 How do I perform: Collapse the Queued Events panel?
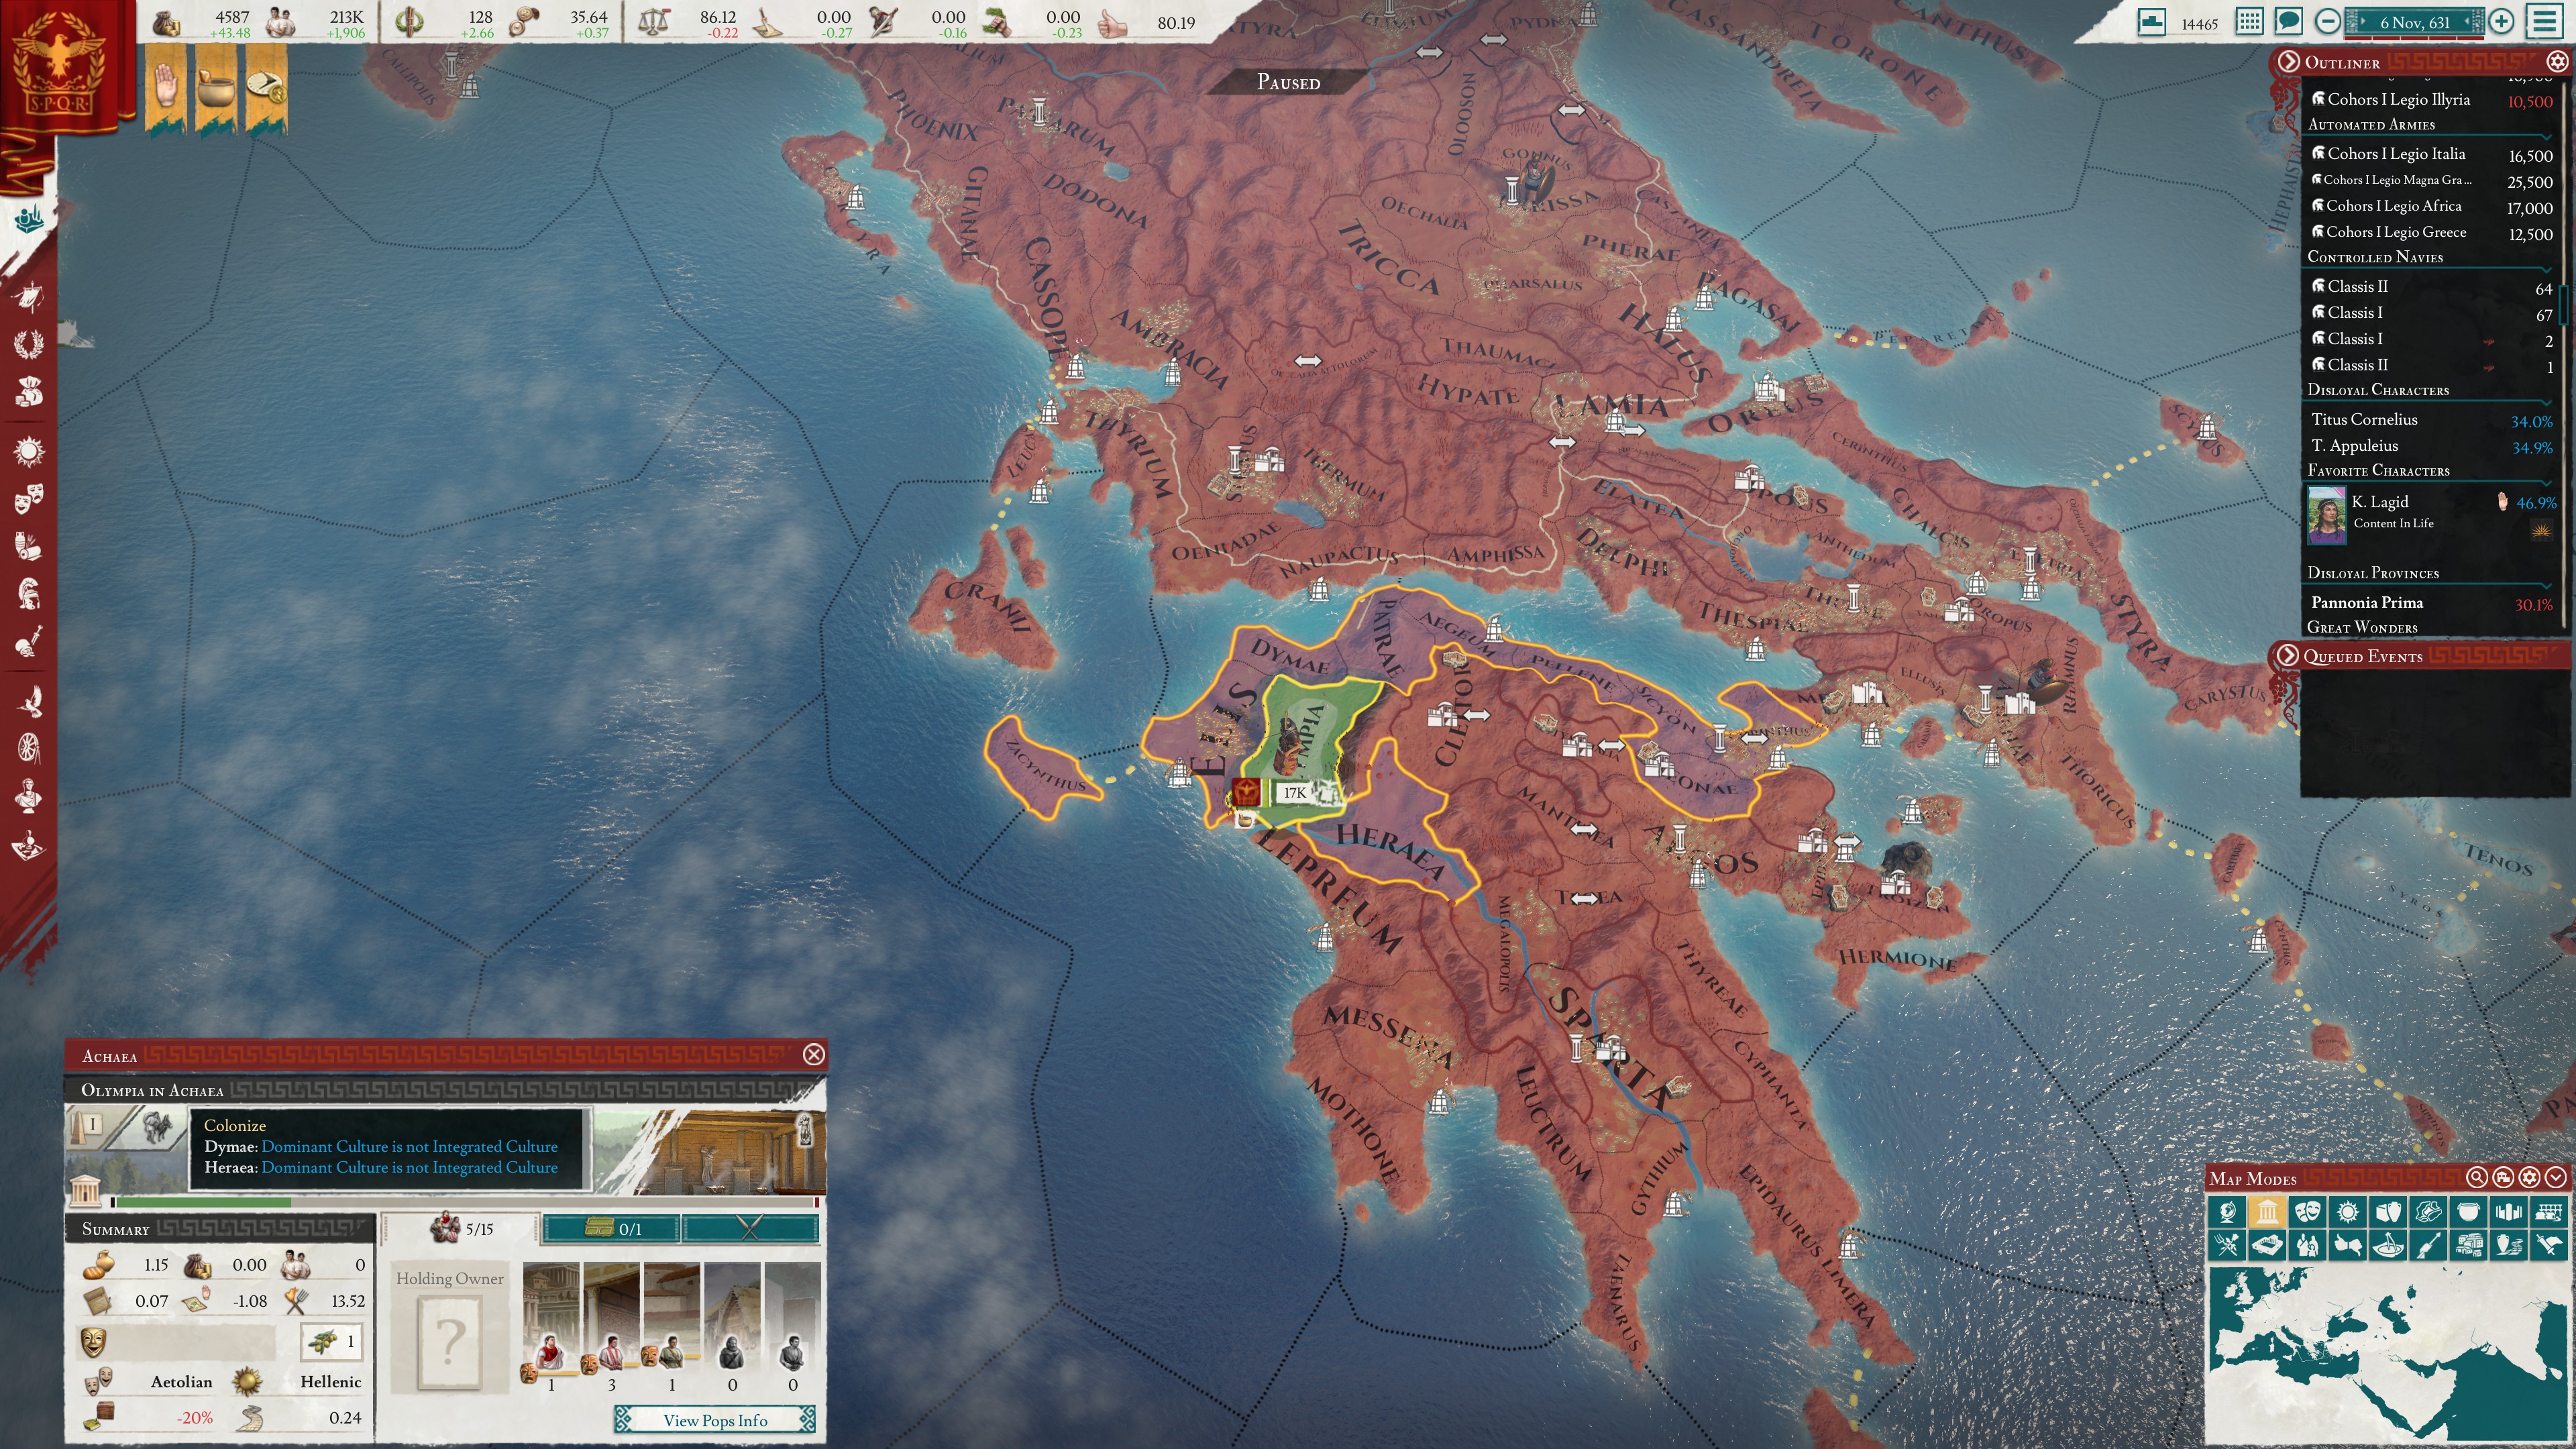coord(2287,655)
